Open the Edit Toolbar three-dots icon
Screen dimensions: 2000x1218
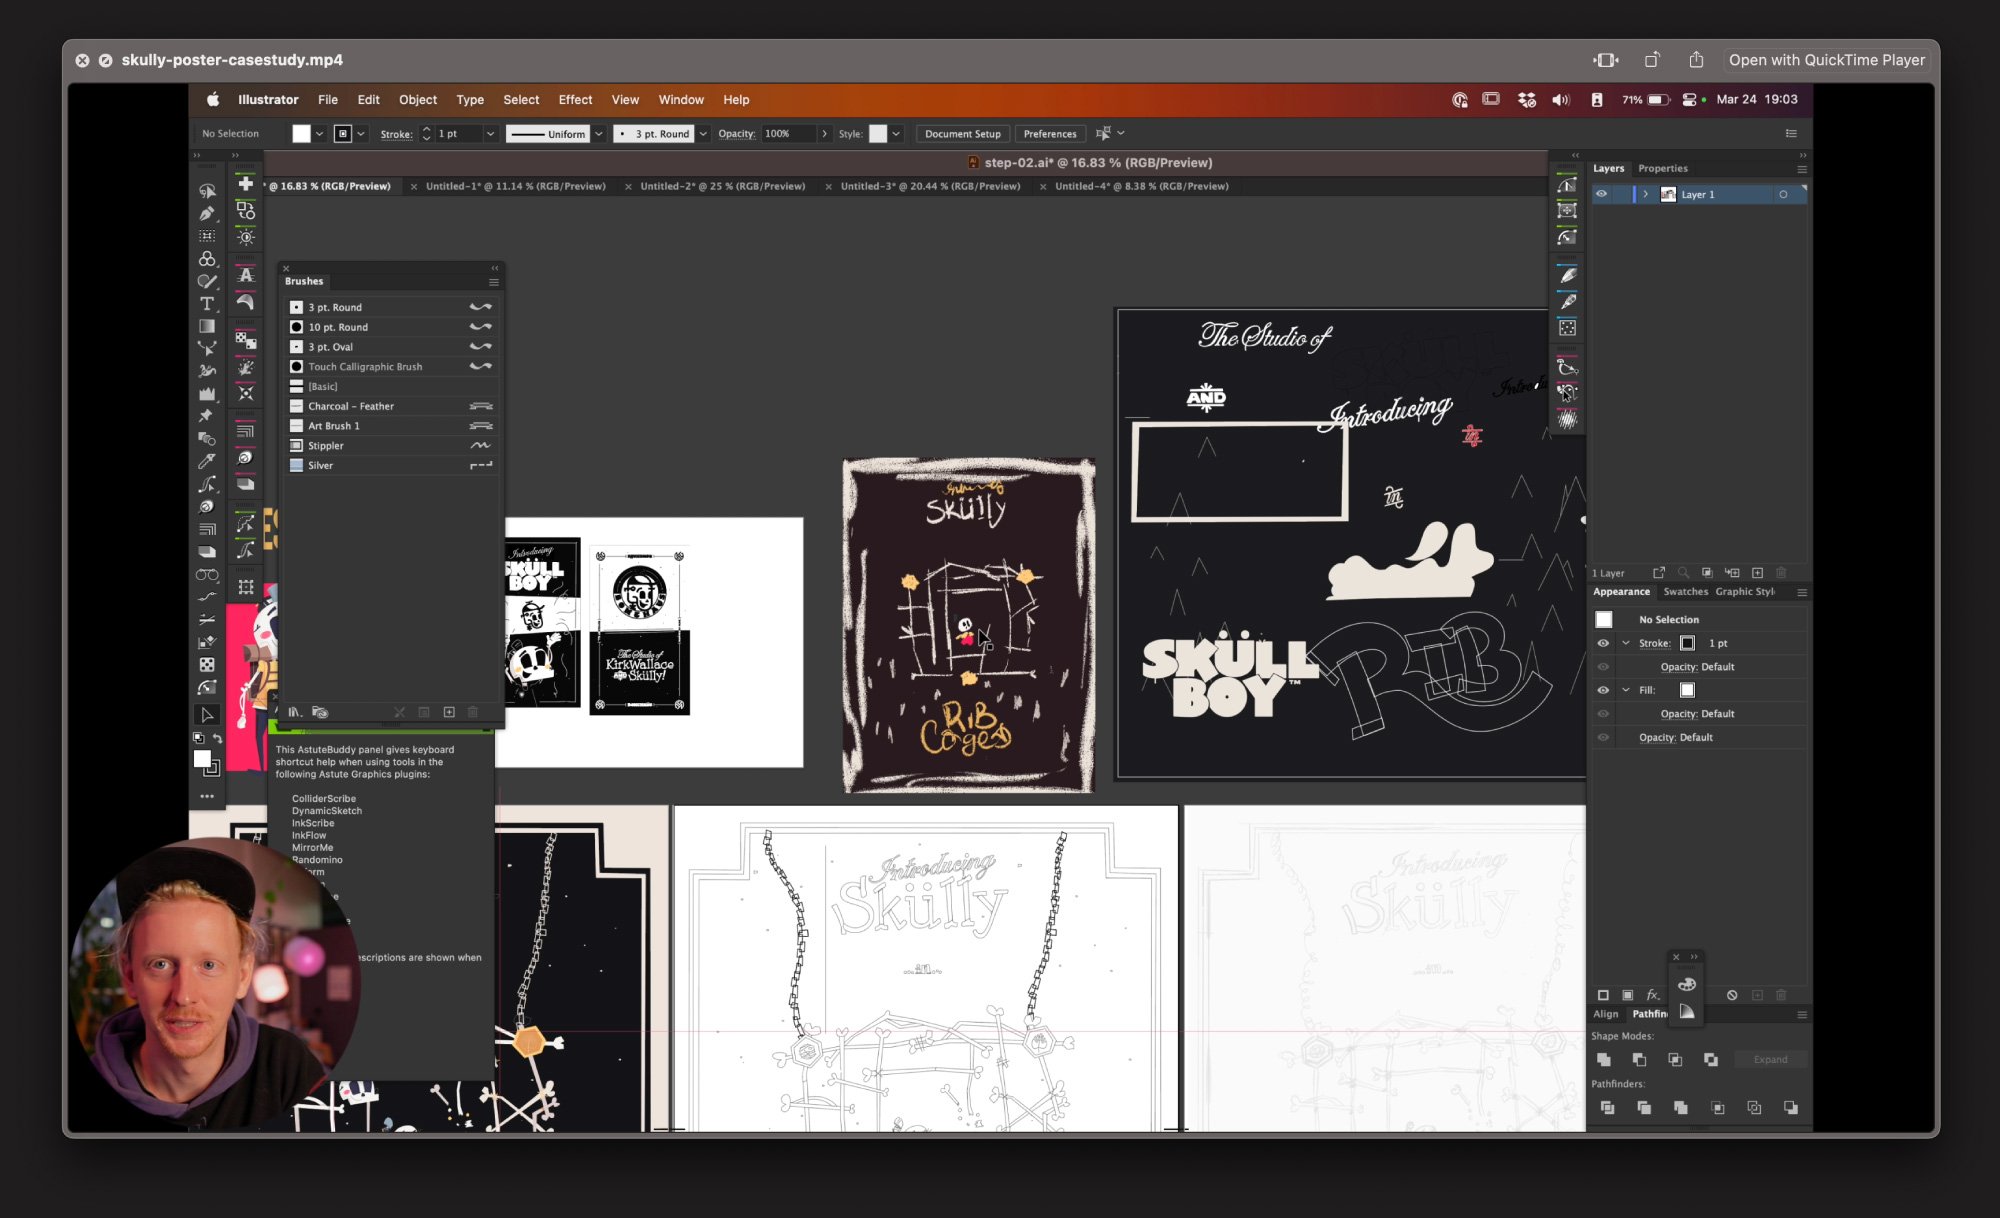pos(207,796)
